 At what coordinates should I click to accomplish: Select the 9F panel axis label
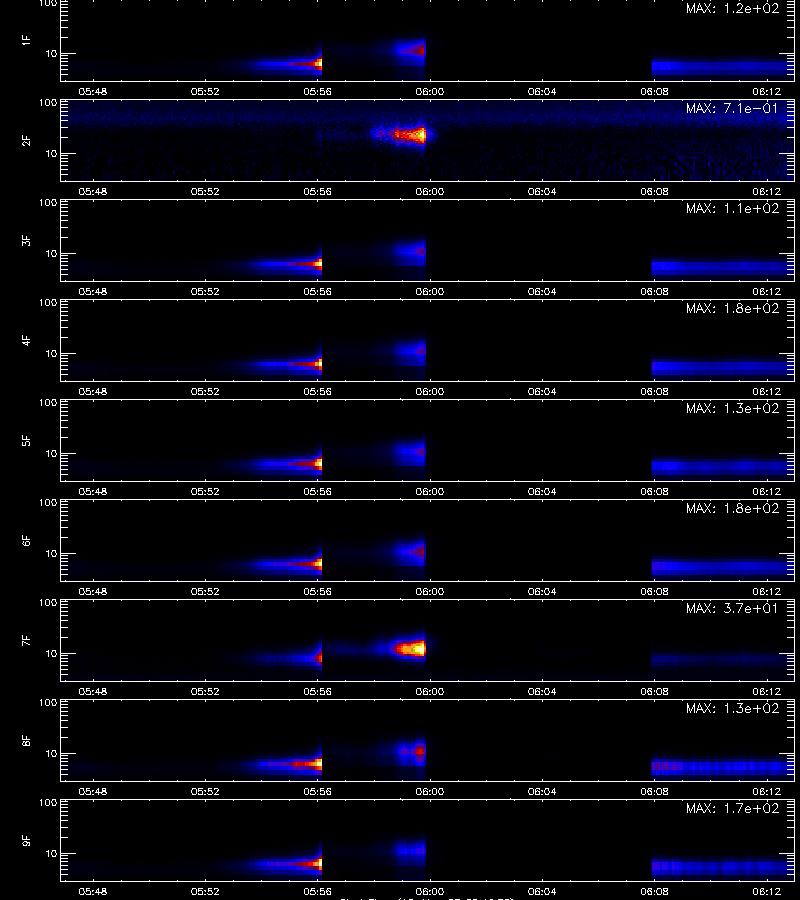point(26,840)
